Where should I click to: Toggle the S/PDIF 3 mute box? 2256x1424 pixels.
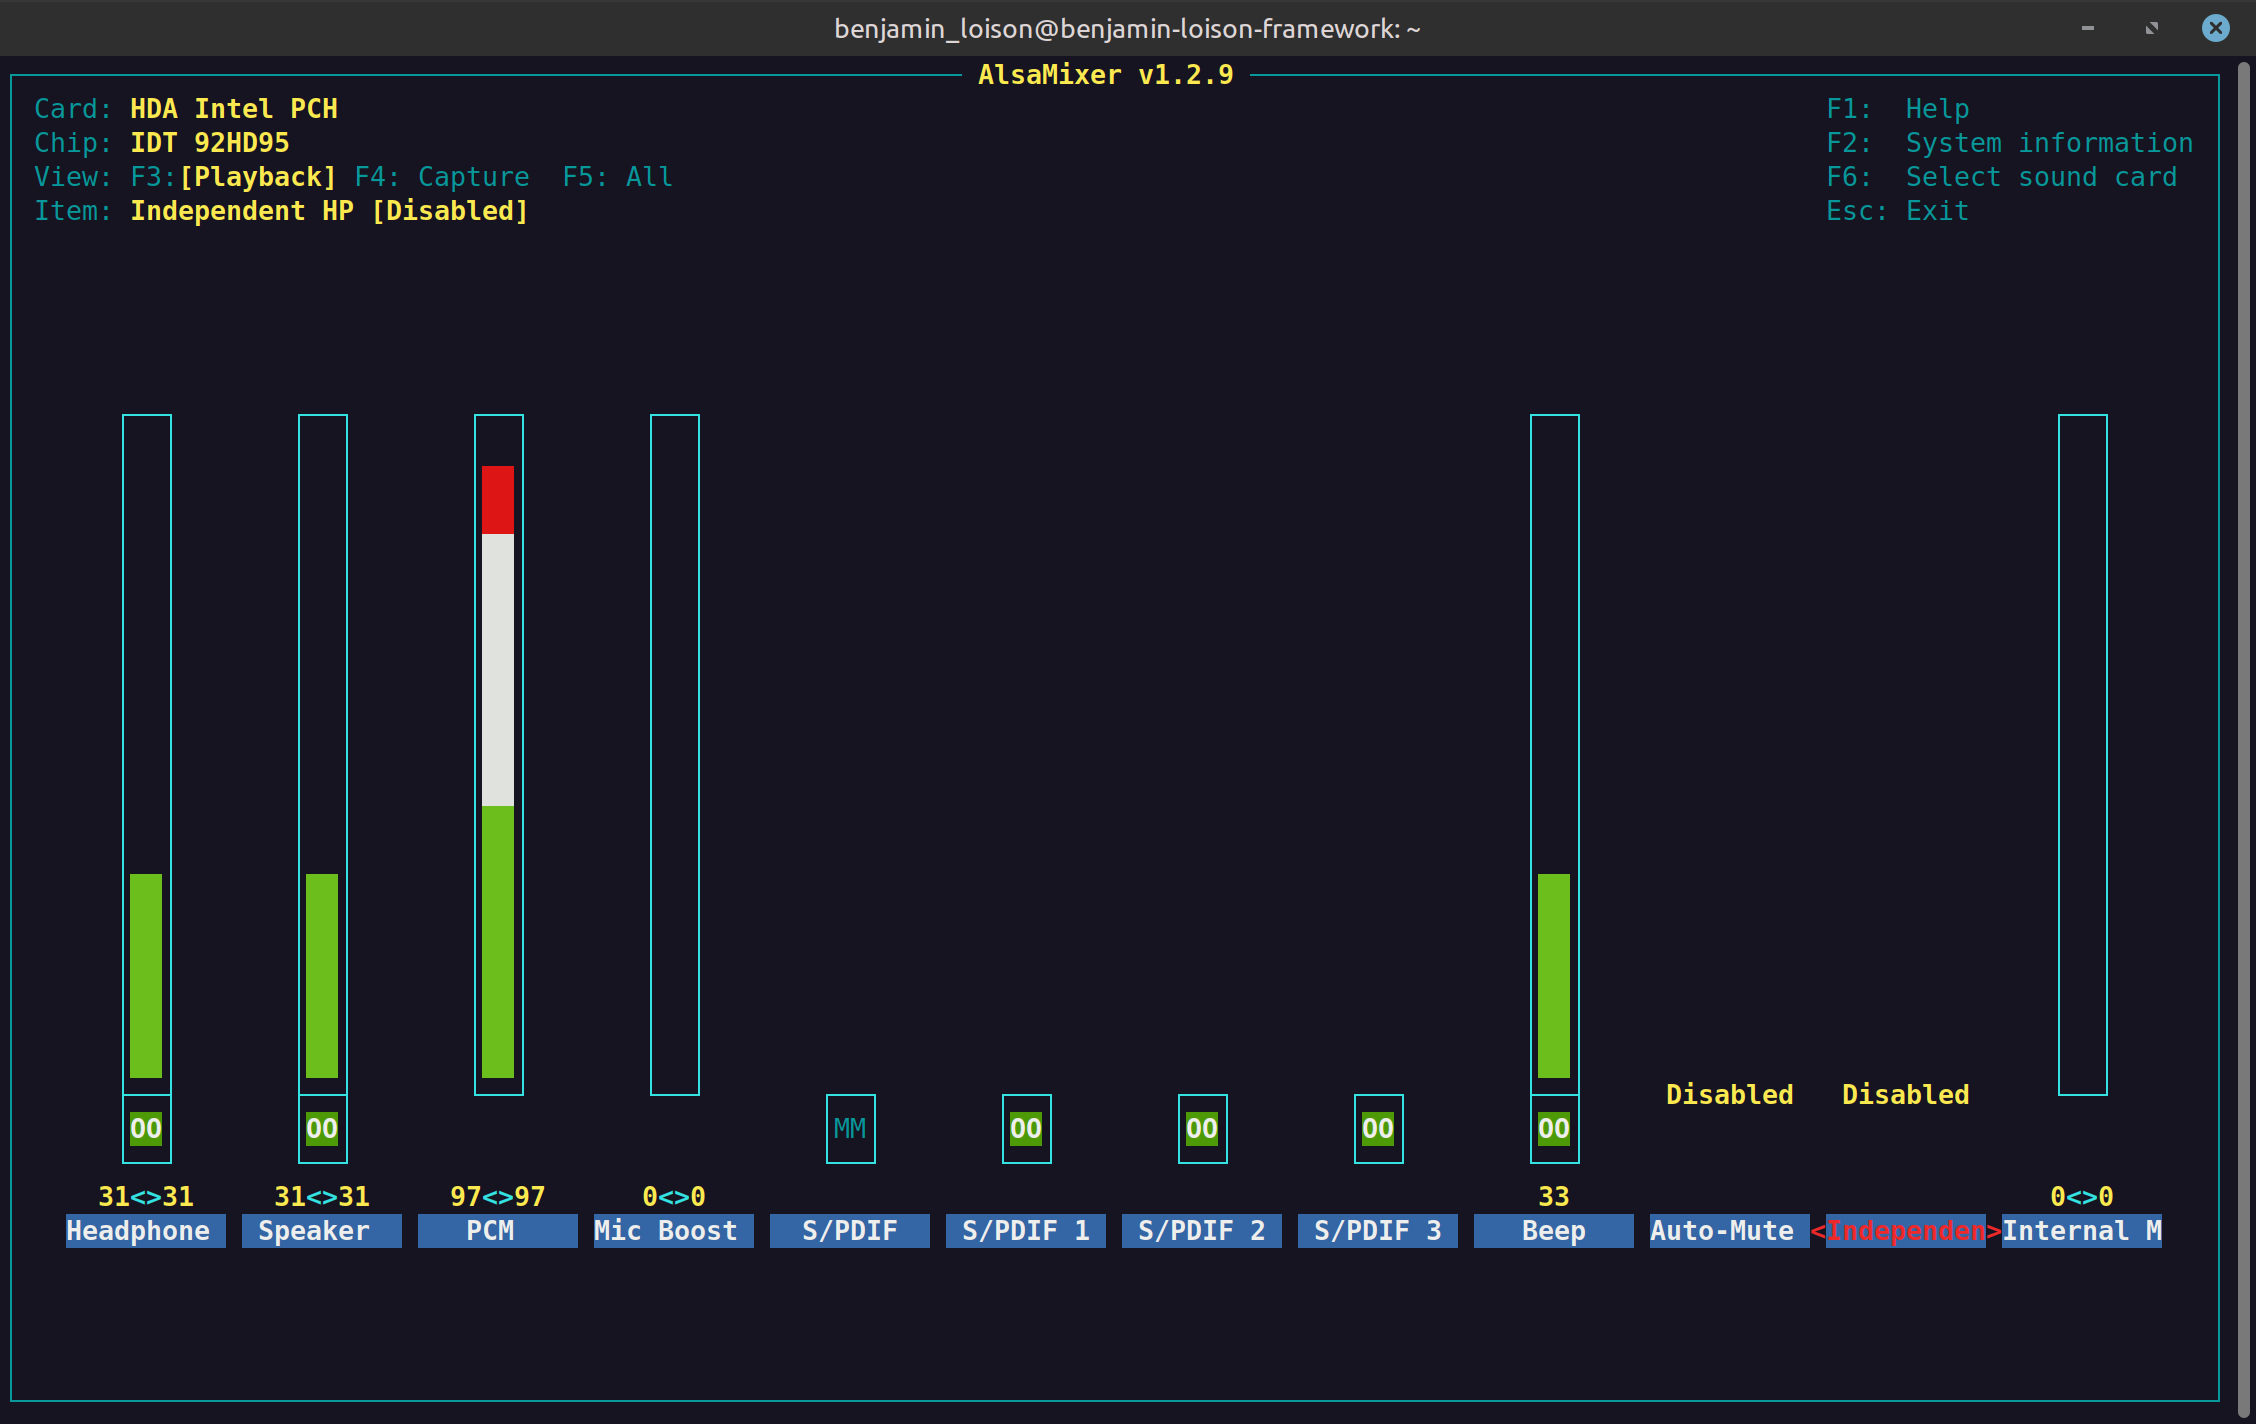click(x=1378, y=1128)
